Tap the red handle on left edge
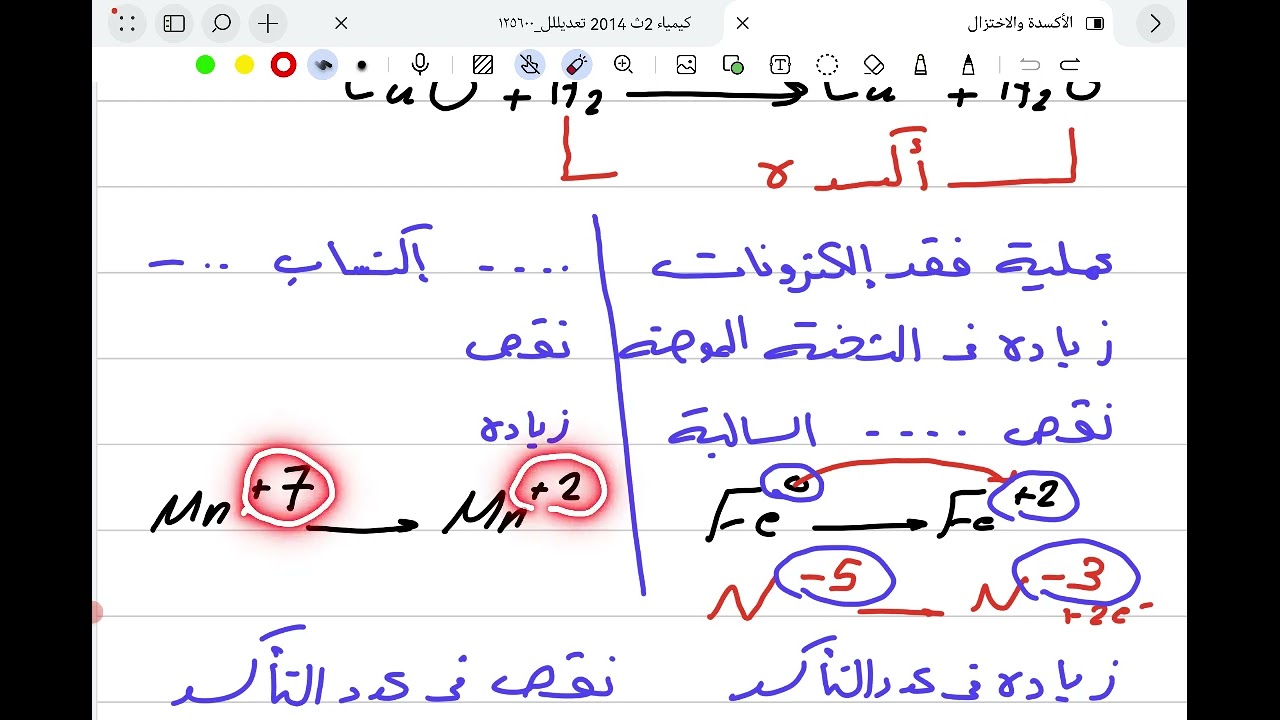The image size is (1280, 720). (x=96, y=612)
